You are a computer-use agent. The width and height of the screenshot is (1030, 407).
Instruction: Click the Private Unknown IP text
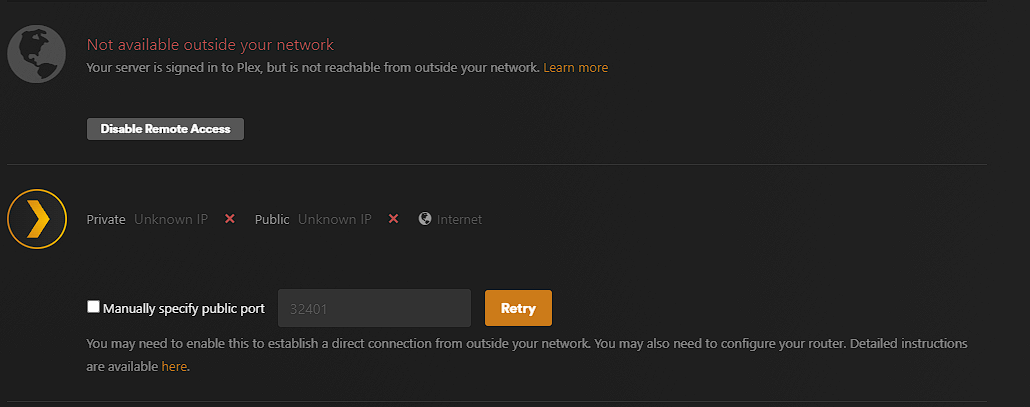click(x=171, y=219)
